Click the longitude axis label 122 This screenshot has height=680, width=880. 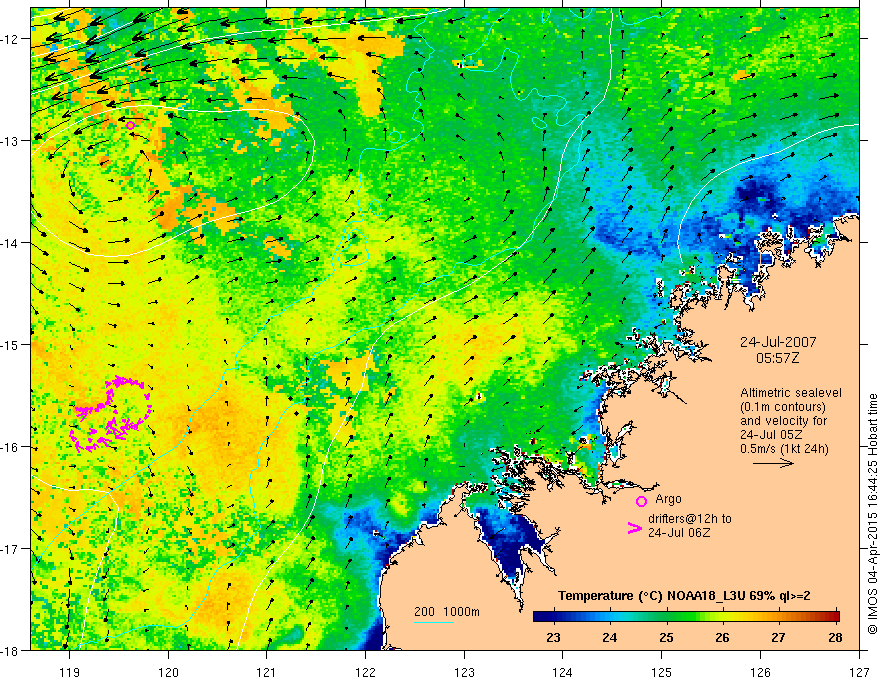[365, 672]
